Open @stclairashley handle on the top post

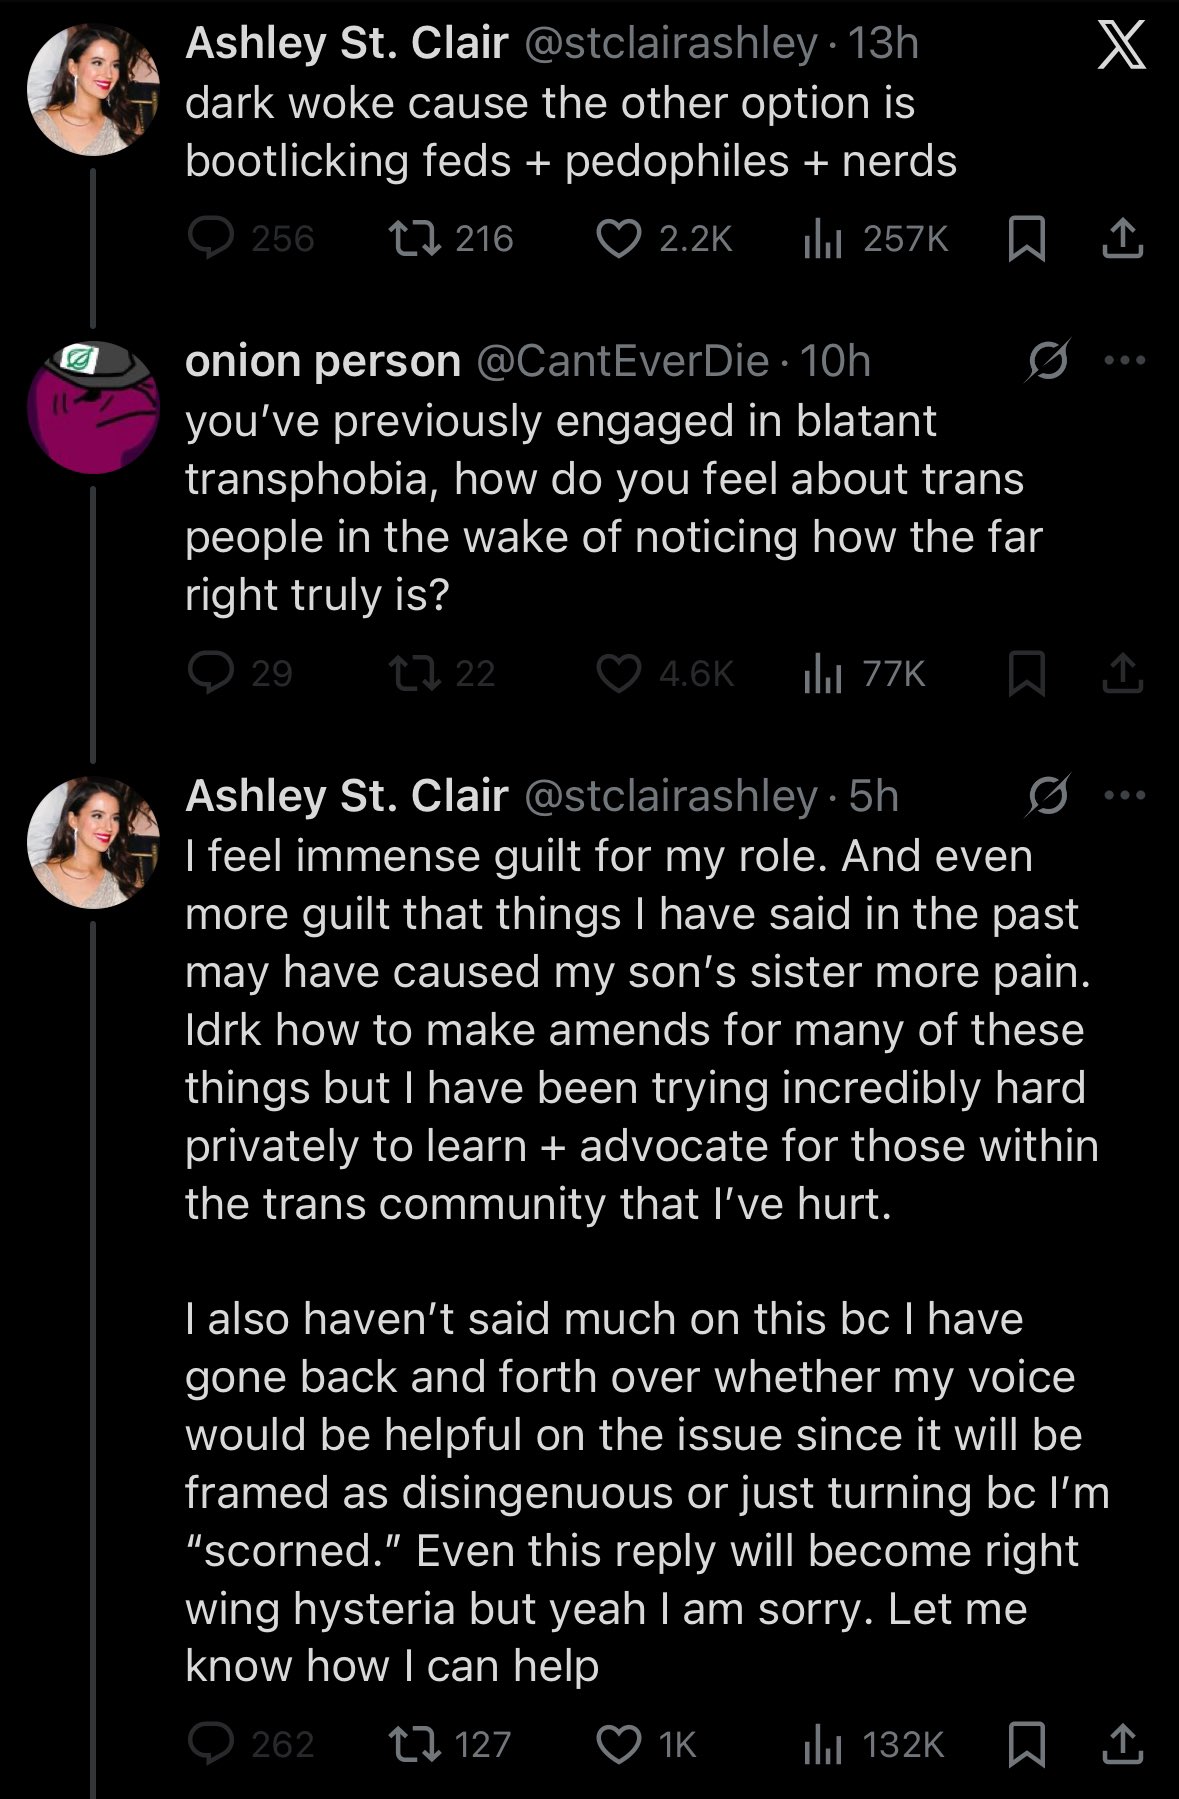[x=670, y=44]
